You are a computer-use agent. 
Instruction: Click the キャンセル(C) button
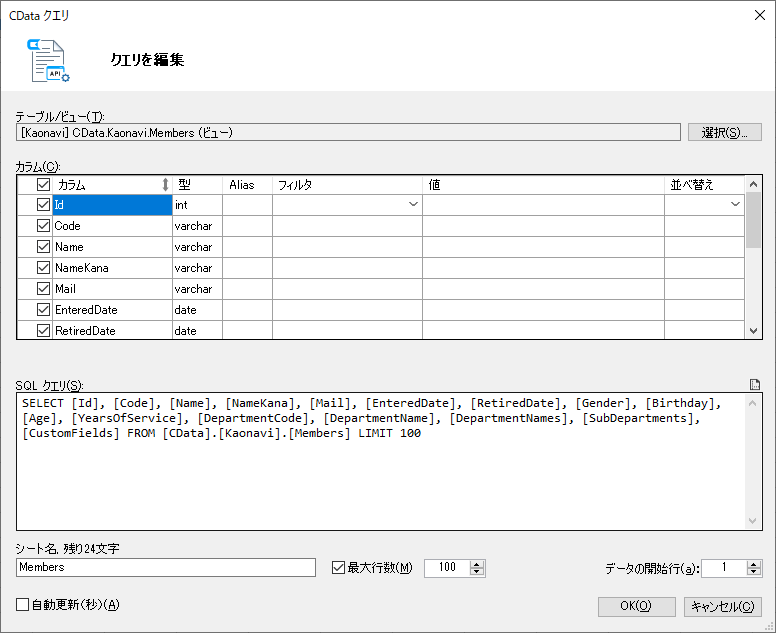[x=723, y=606]
